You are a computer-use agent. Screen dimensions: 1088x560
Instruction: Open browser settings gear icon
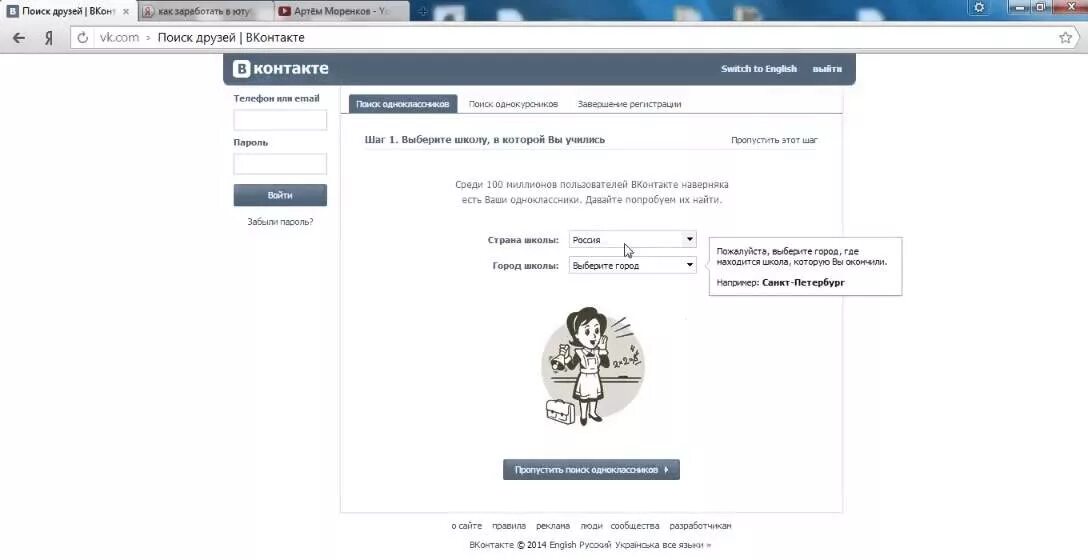[x=979, y=8]
